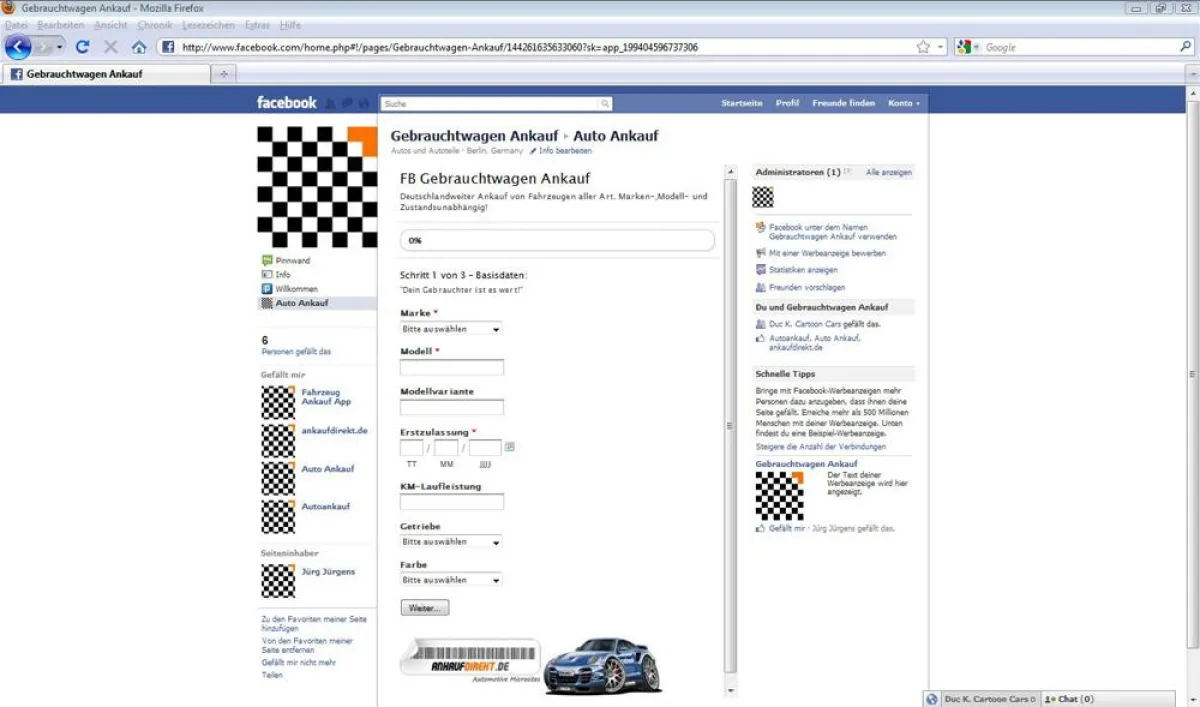Image resolution: width=1200 pixels, height=707 pixels.
Task: Open the Farbe color selection dropdown
Action: pos(450,580)
